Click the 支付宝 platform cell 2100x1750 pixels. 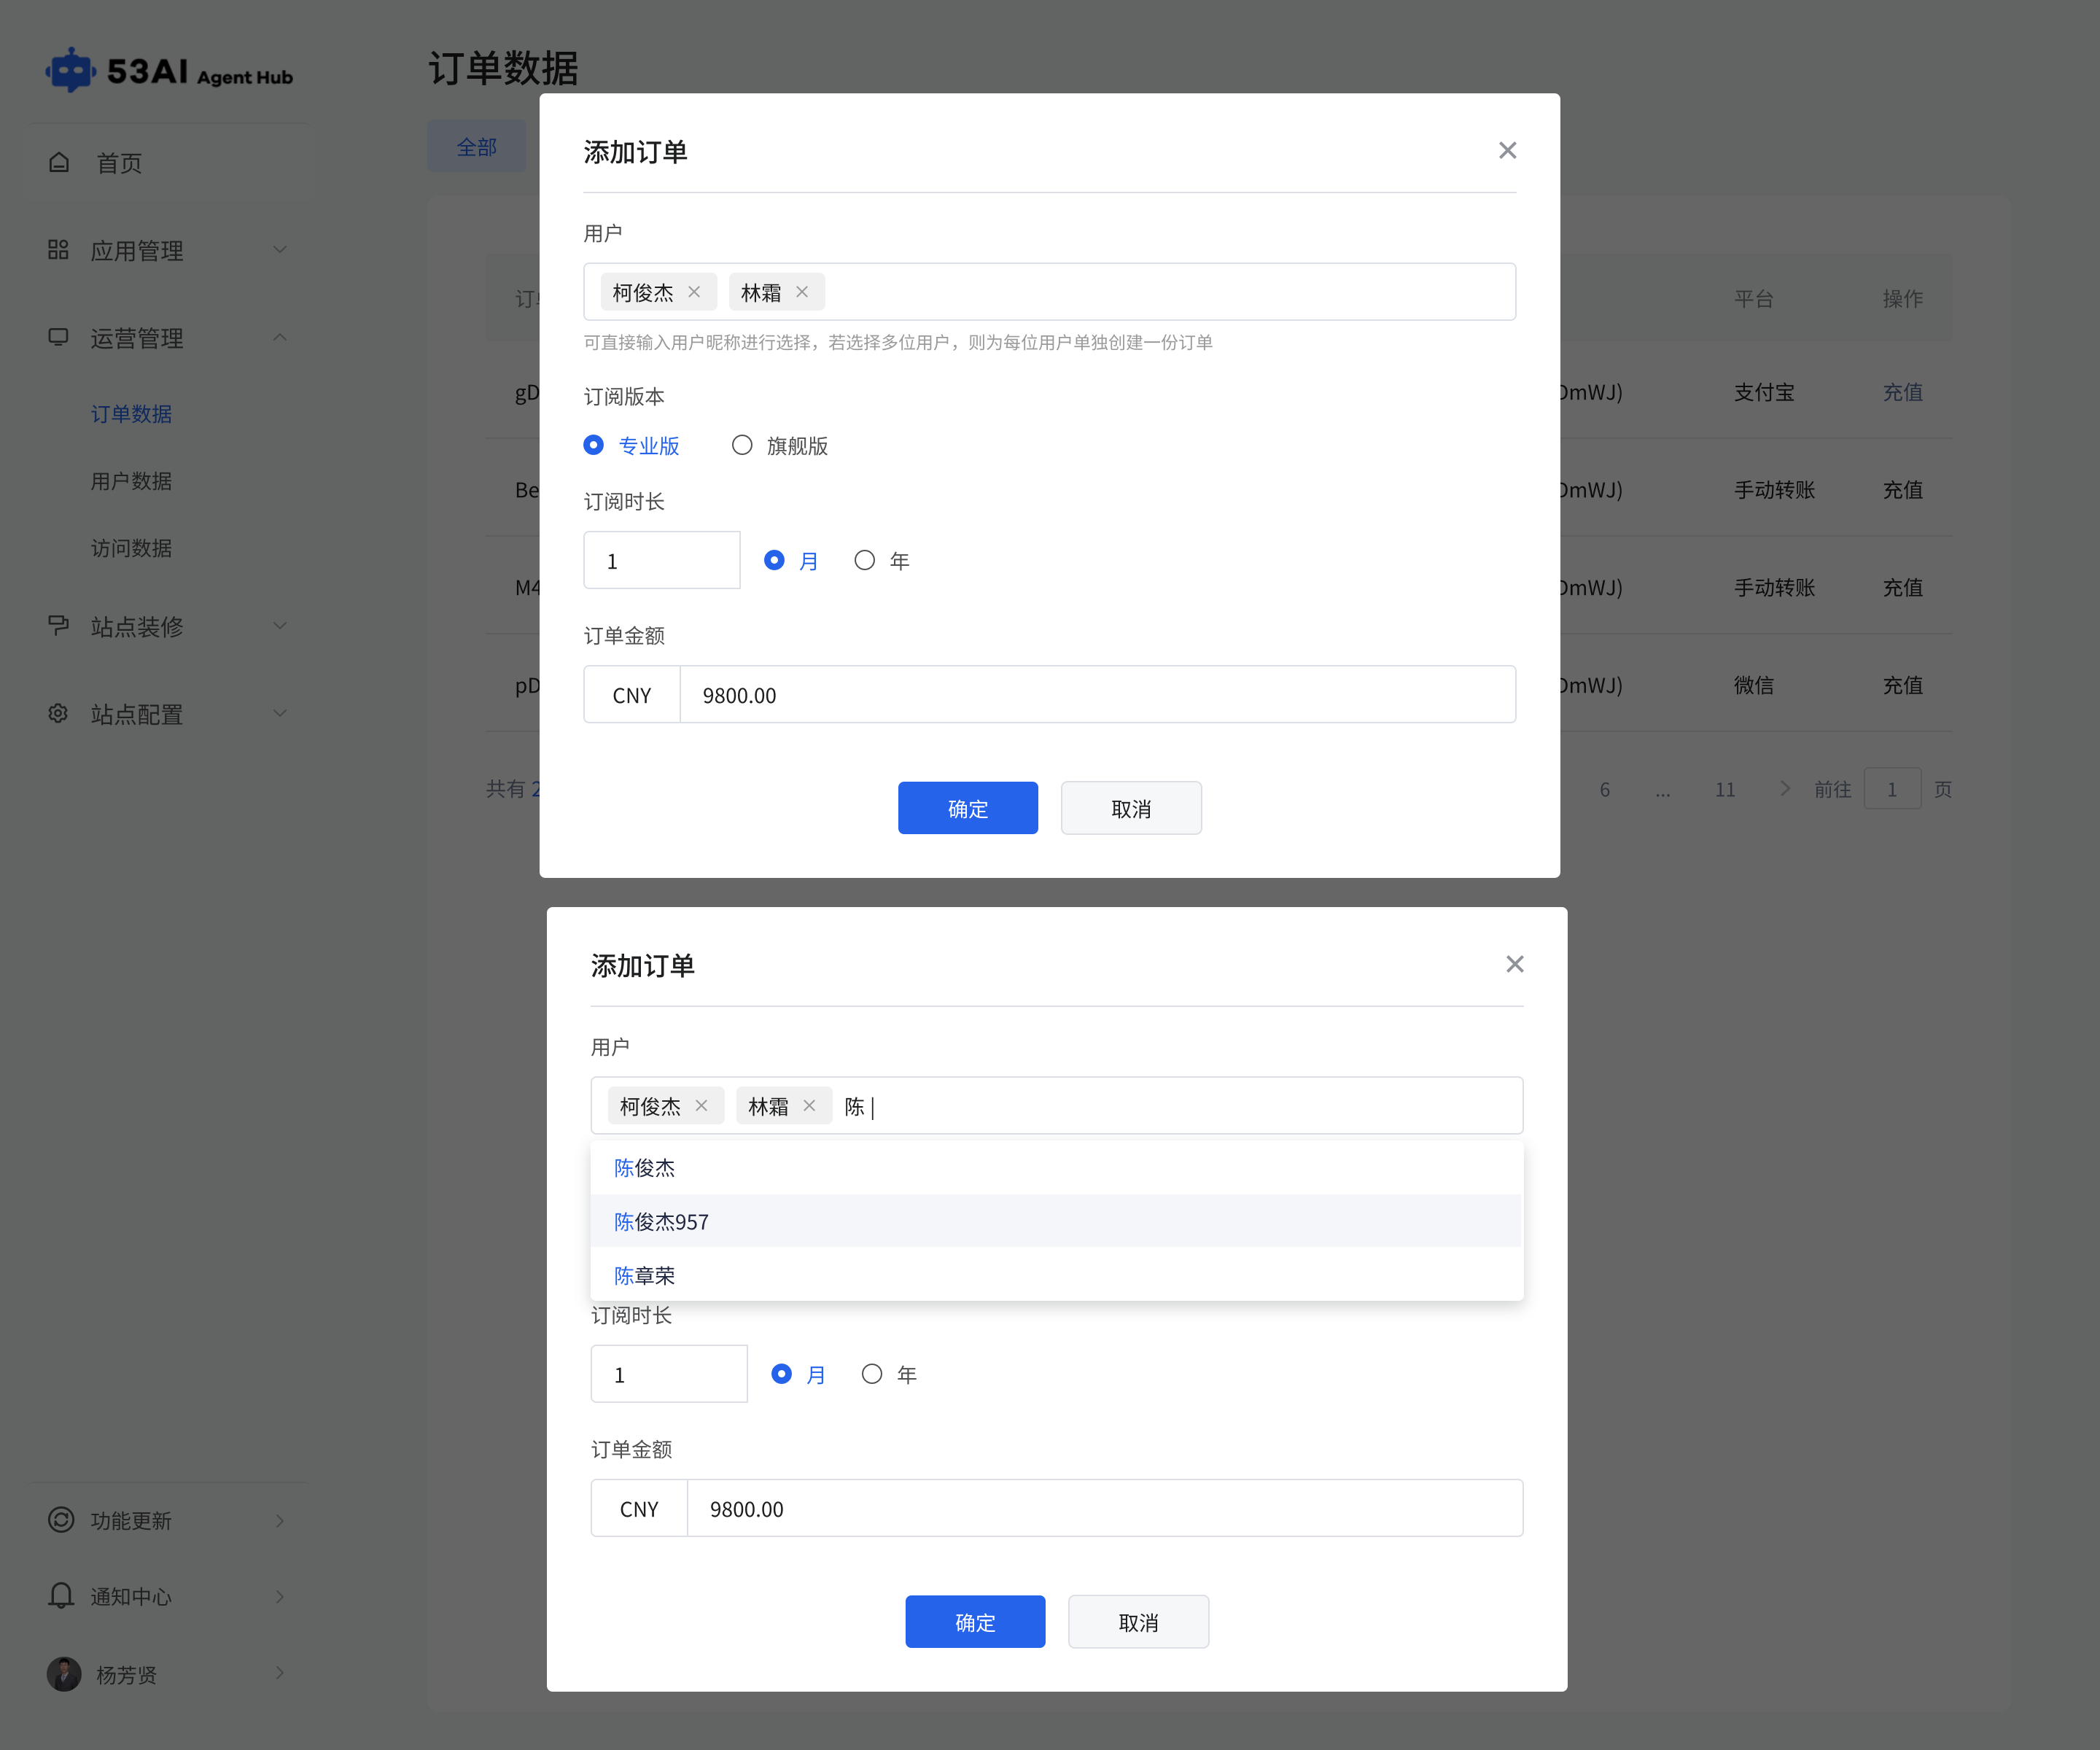point(1764,392)
